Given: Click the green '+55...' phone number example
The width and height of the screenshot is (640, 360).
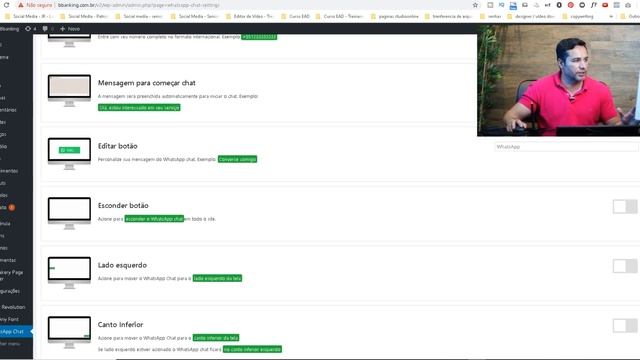Looking at the screenshot, I should [x=259, y=37].
